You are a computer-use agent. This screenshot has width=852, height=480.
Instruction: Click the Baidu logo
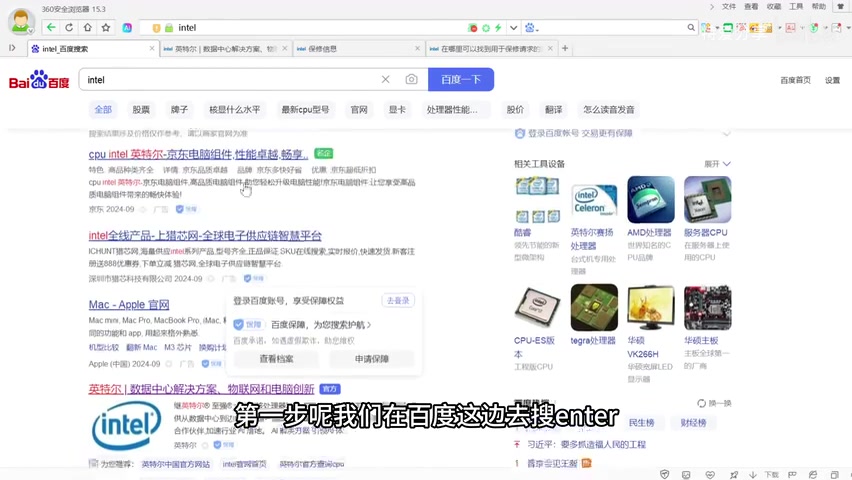pos(39,79)
